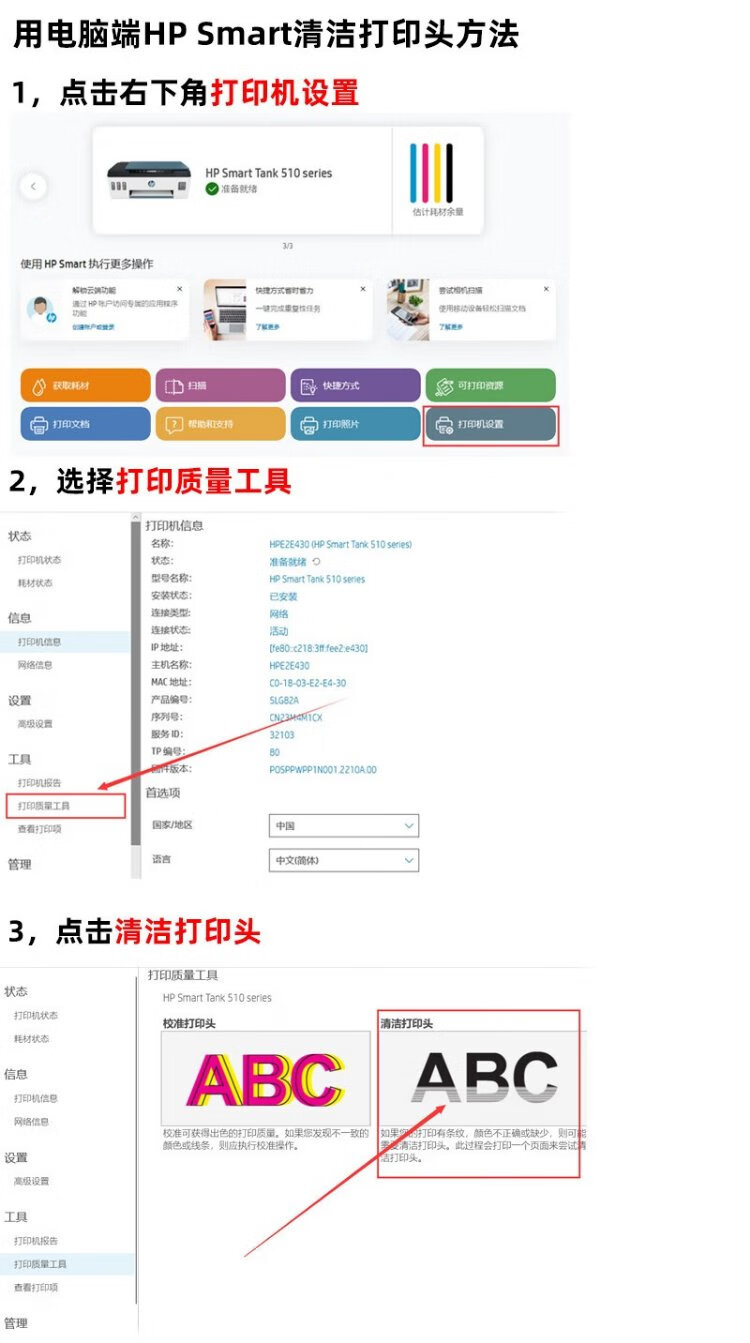Open the 快捷方式 purple tile
This screenshot has height=1343, width=750.
click(355, 385)
